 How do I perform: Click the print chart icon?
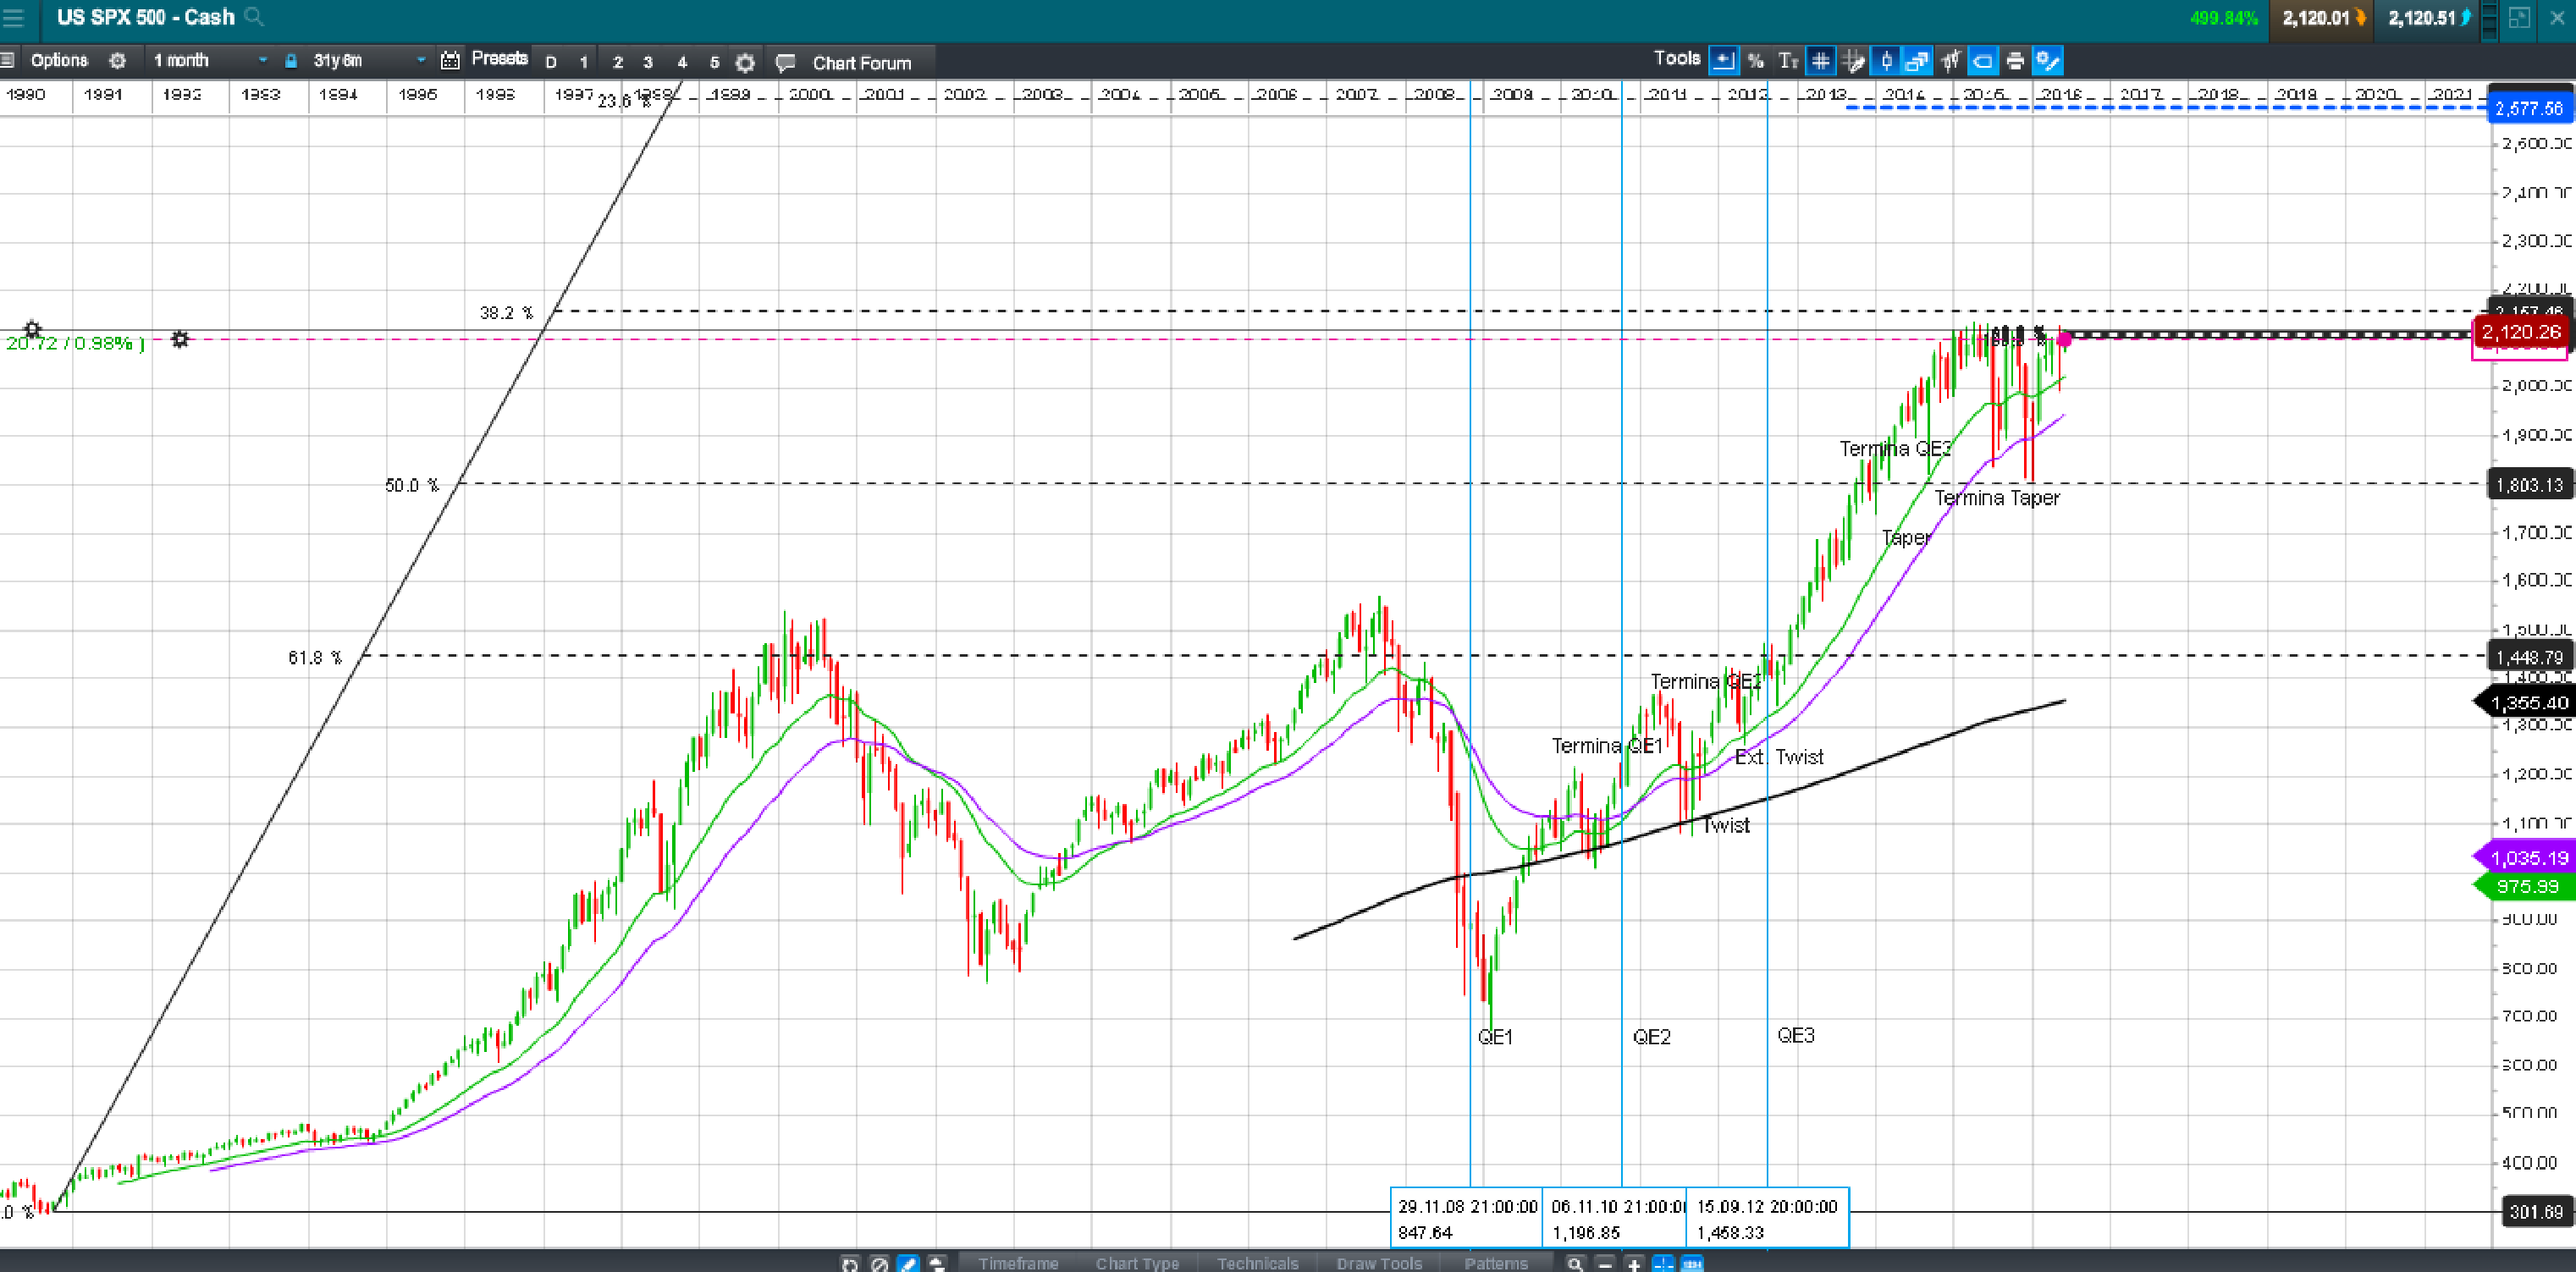point(2015,61)
